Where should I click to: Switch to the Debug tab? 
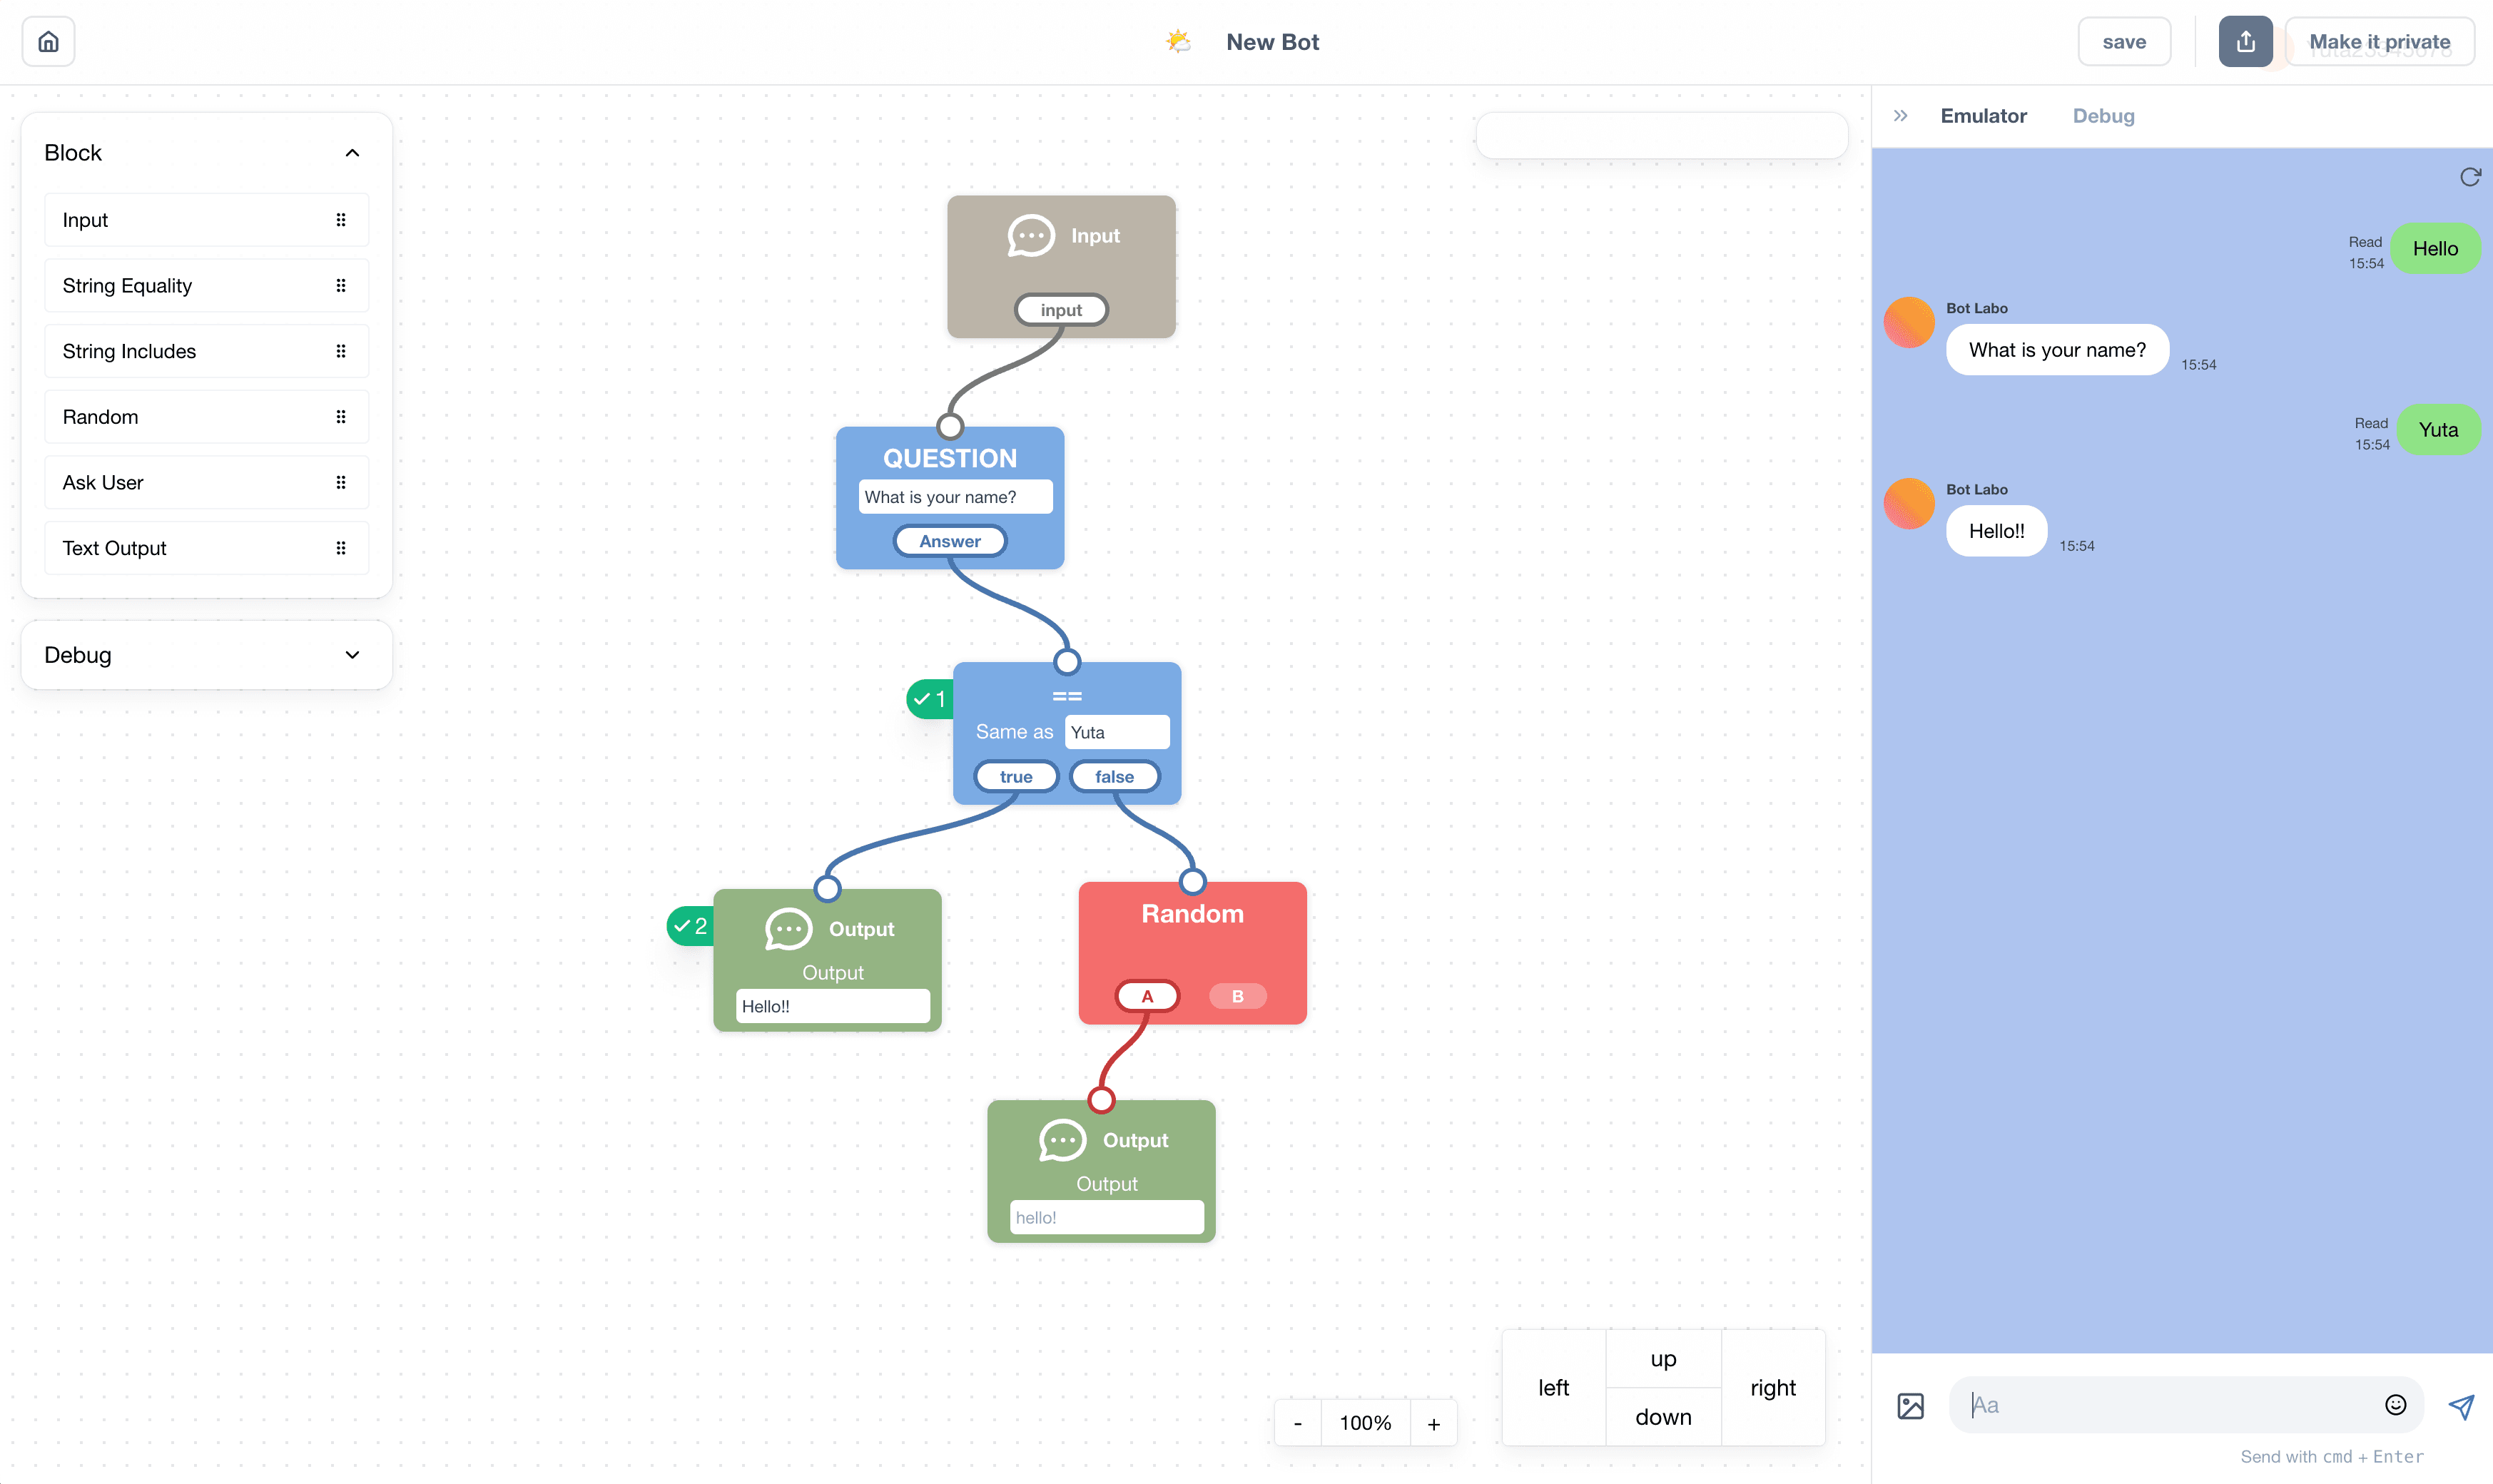coord(2103,116)
